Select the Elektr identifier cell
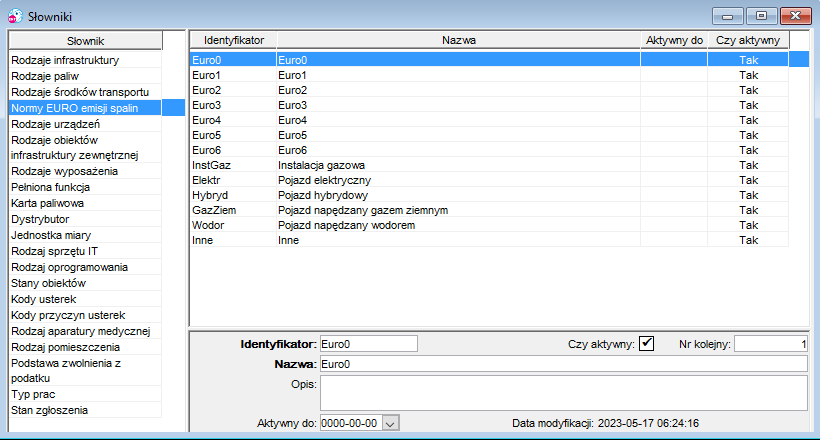 (233, 180)
